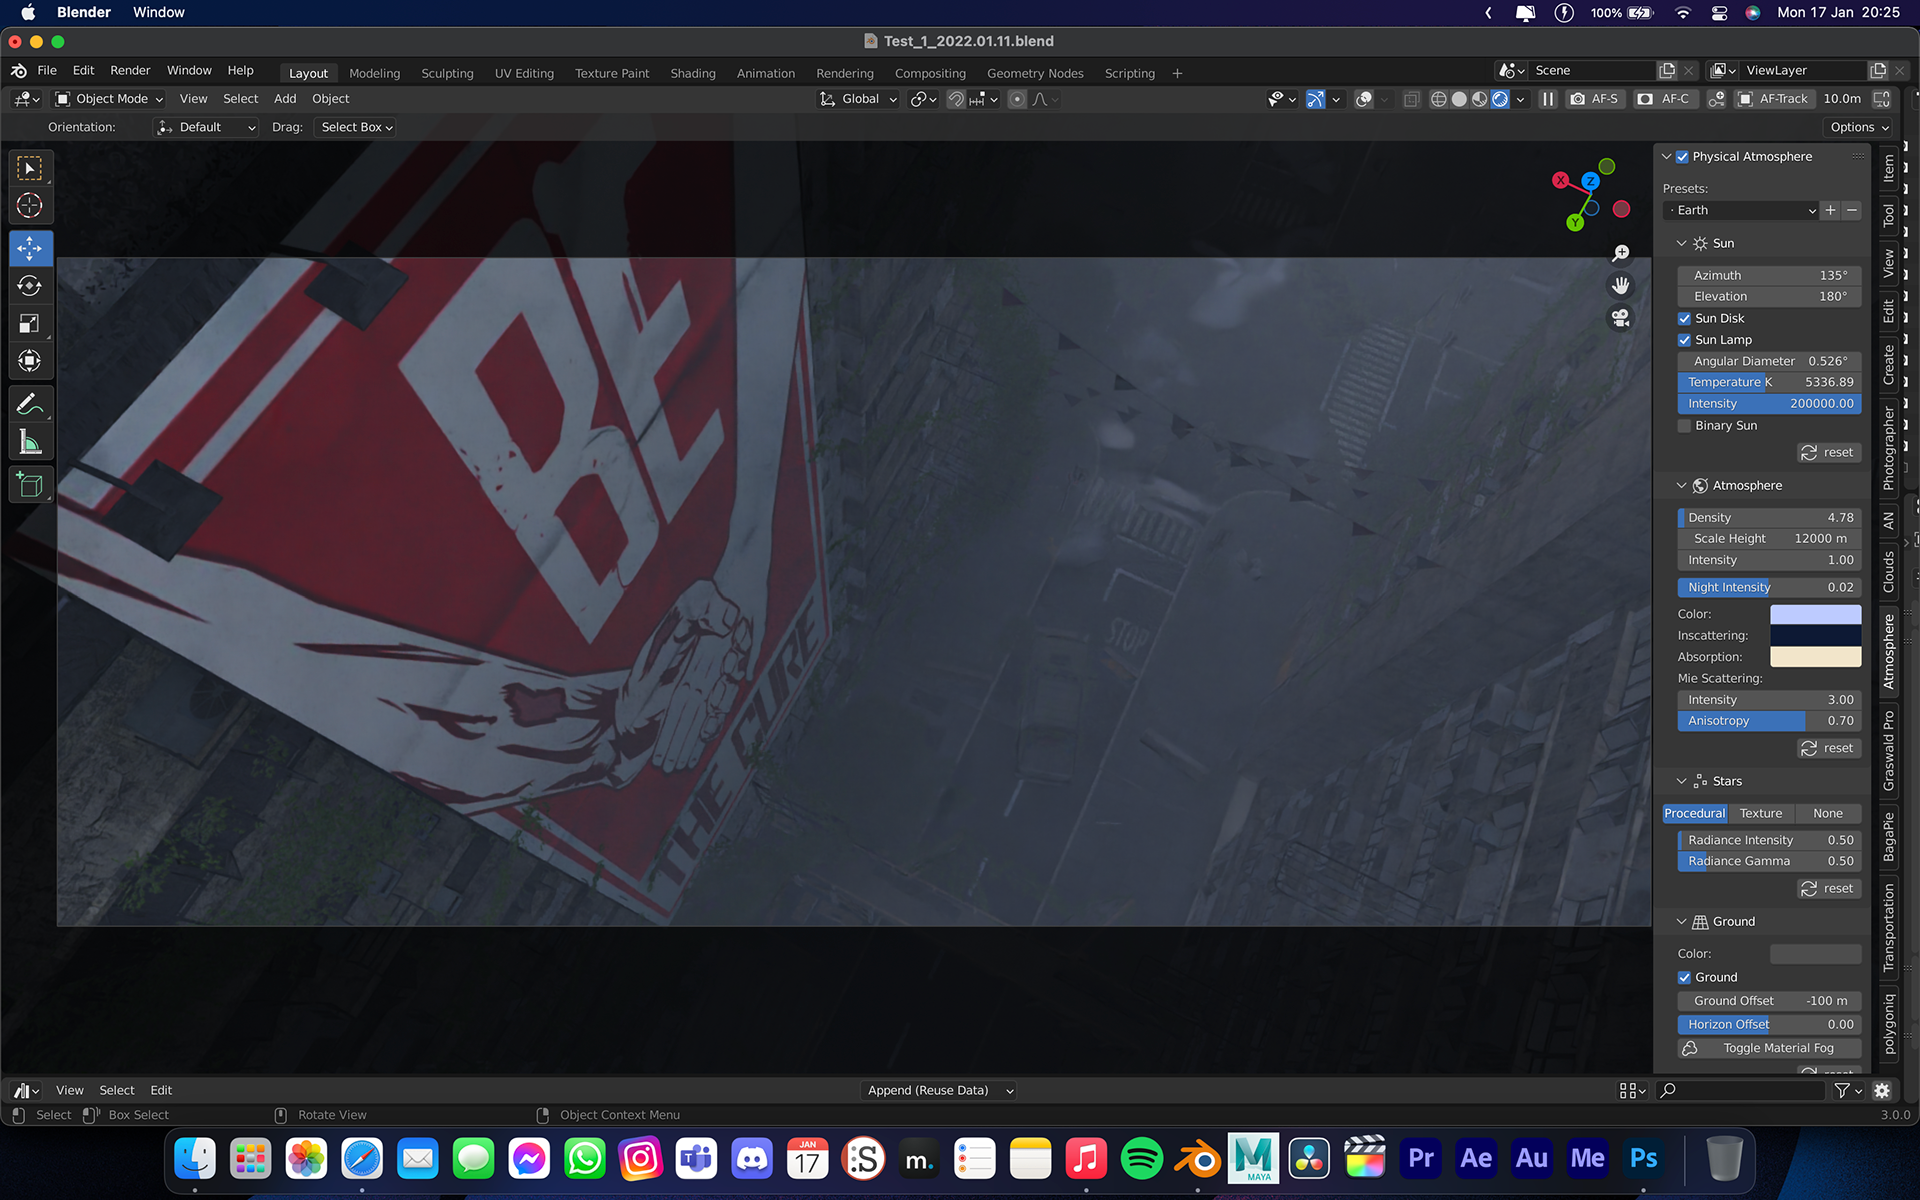Click the Anisotropy slider
1920x1200 pixels.
[1769, 721]
